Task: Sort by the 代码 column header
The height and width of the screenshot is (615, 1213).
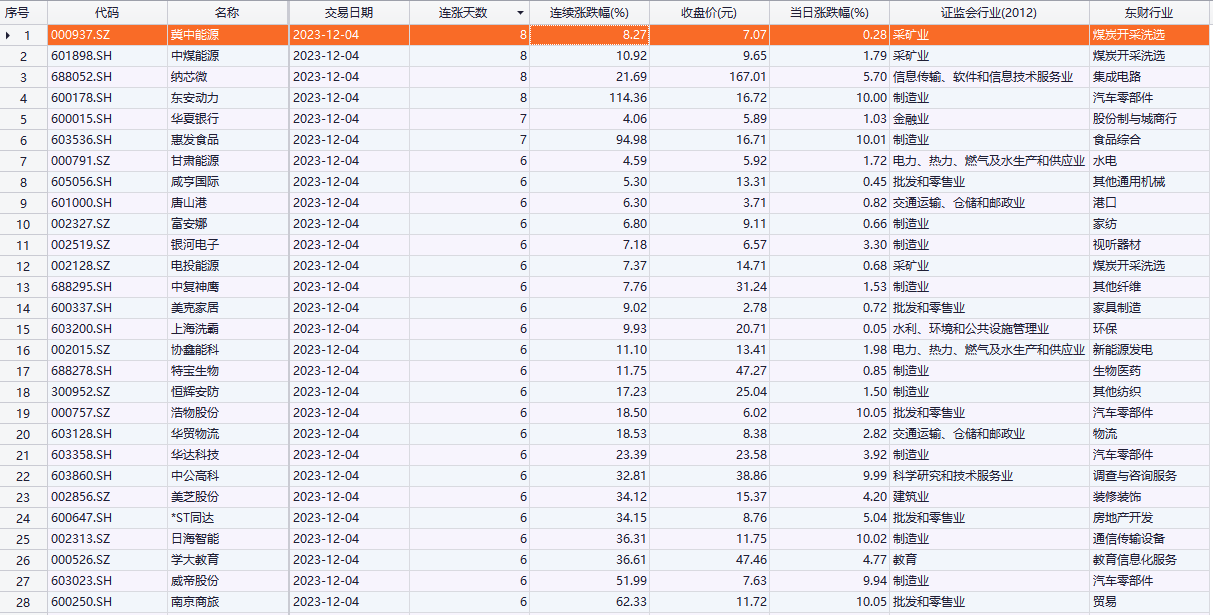Action: (x=106, y=13)
